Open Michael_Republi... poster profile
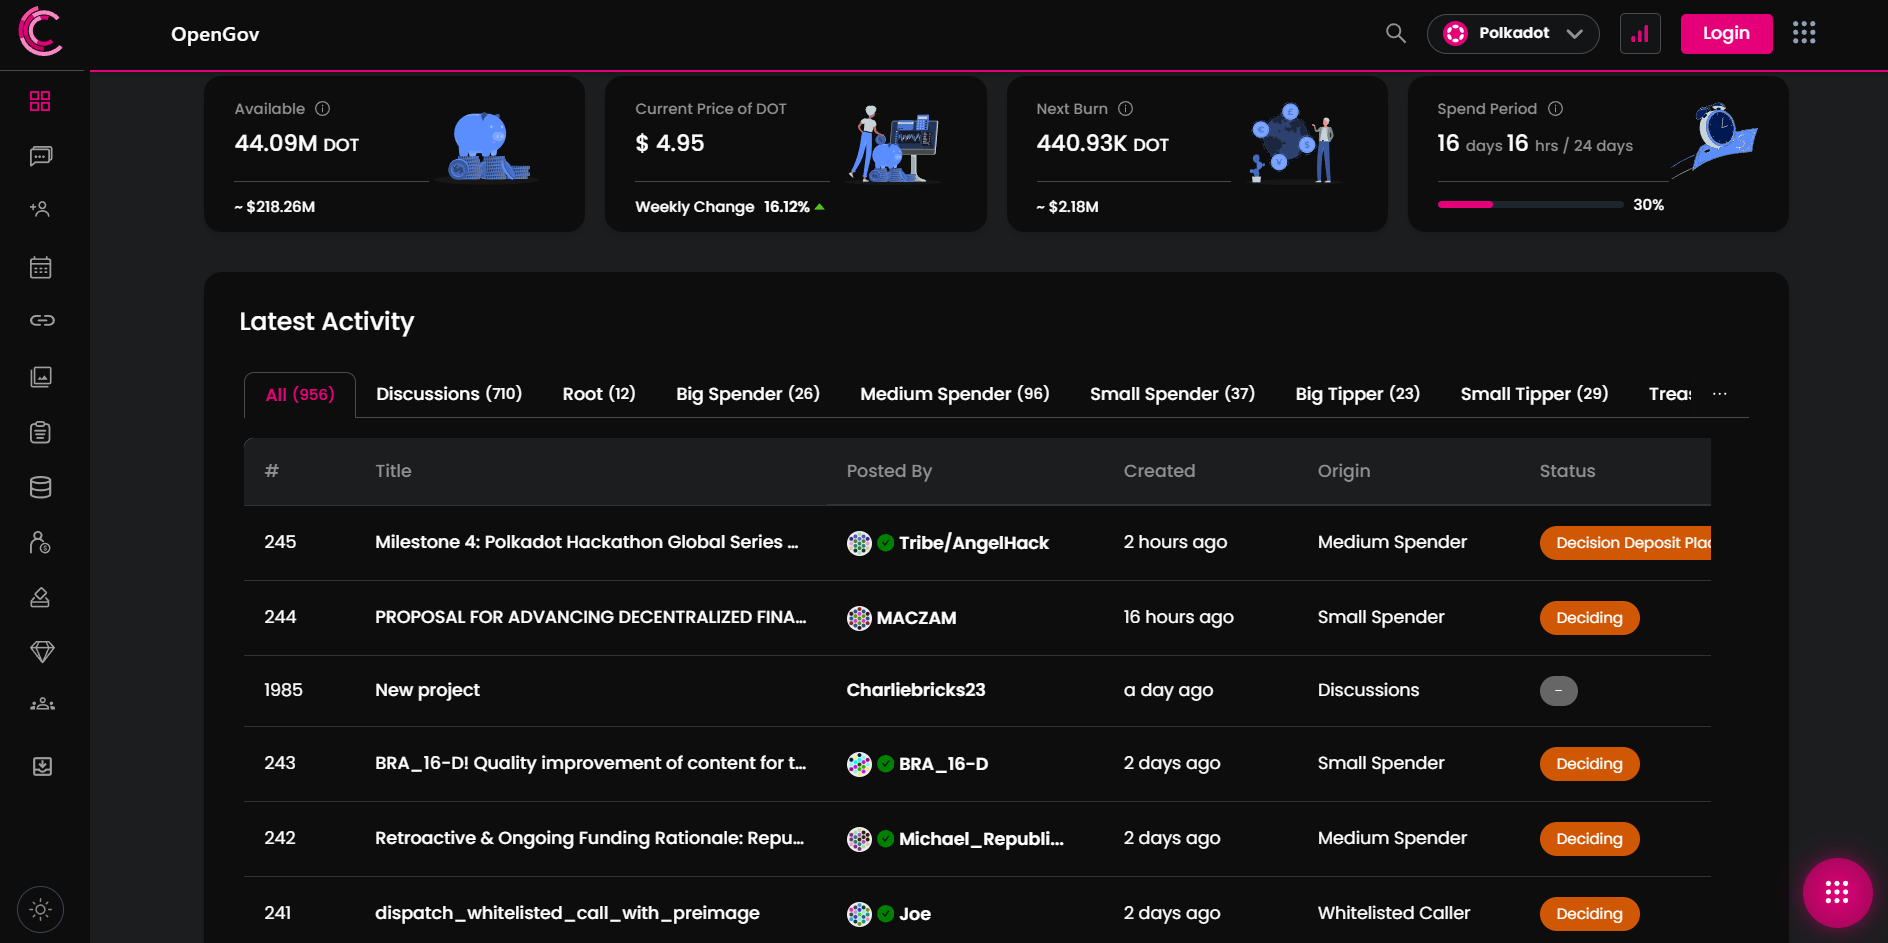1888x943 pixels. pyautogui.click(x=981, y=839)
